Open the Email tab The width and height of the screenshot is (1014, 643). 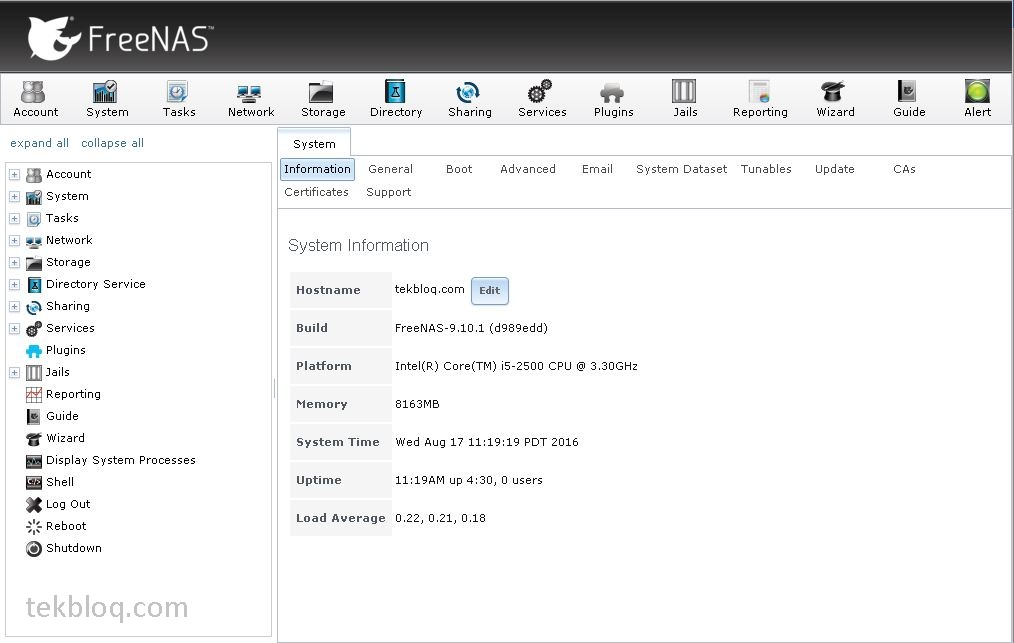pos(597,169)
